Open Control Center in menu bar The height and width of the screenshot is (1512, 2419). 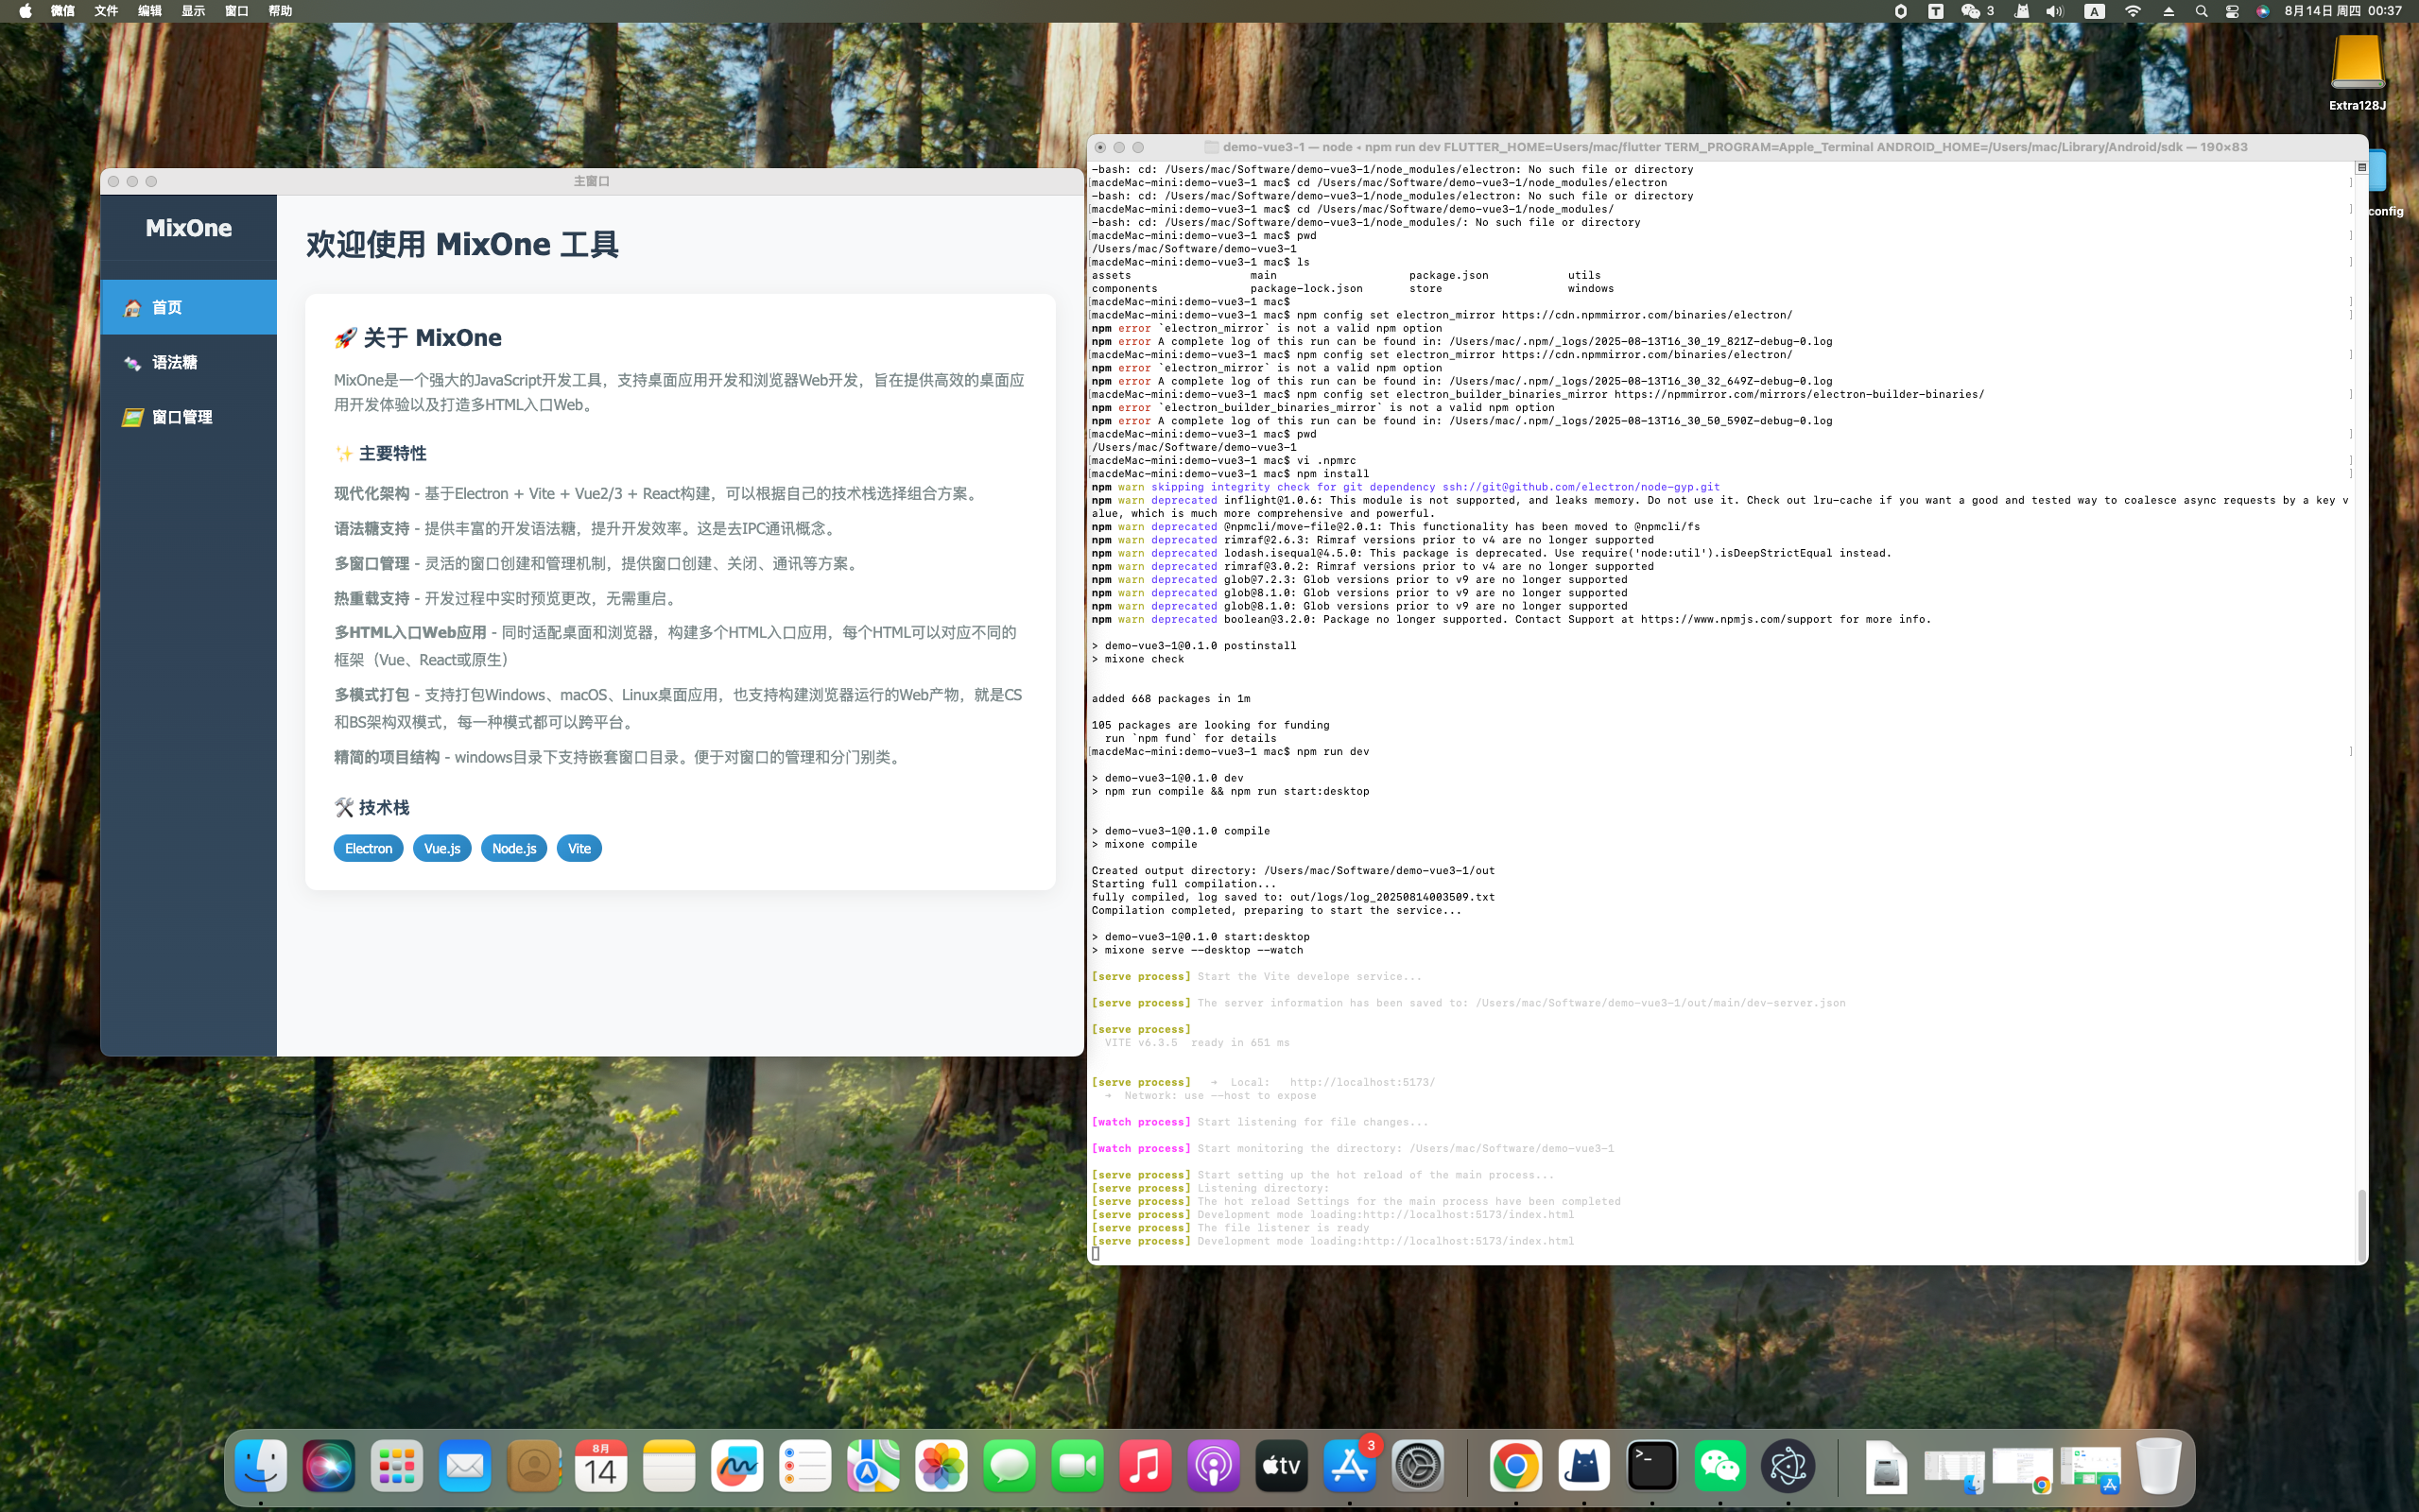pyautogui.click(x=2232, y=11)
